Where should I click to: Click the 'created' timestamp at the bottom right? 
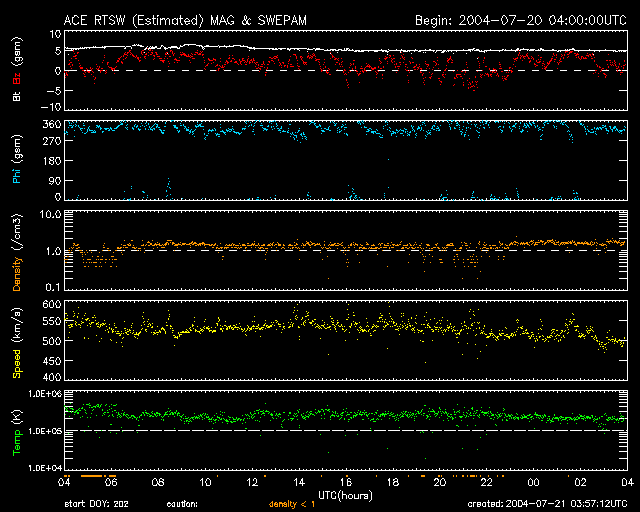point(546,503)
